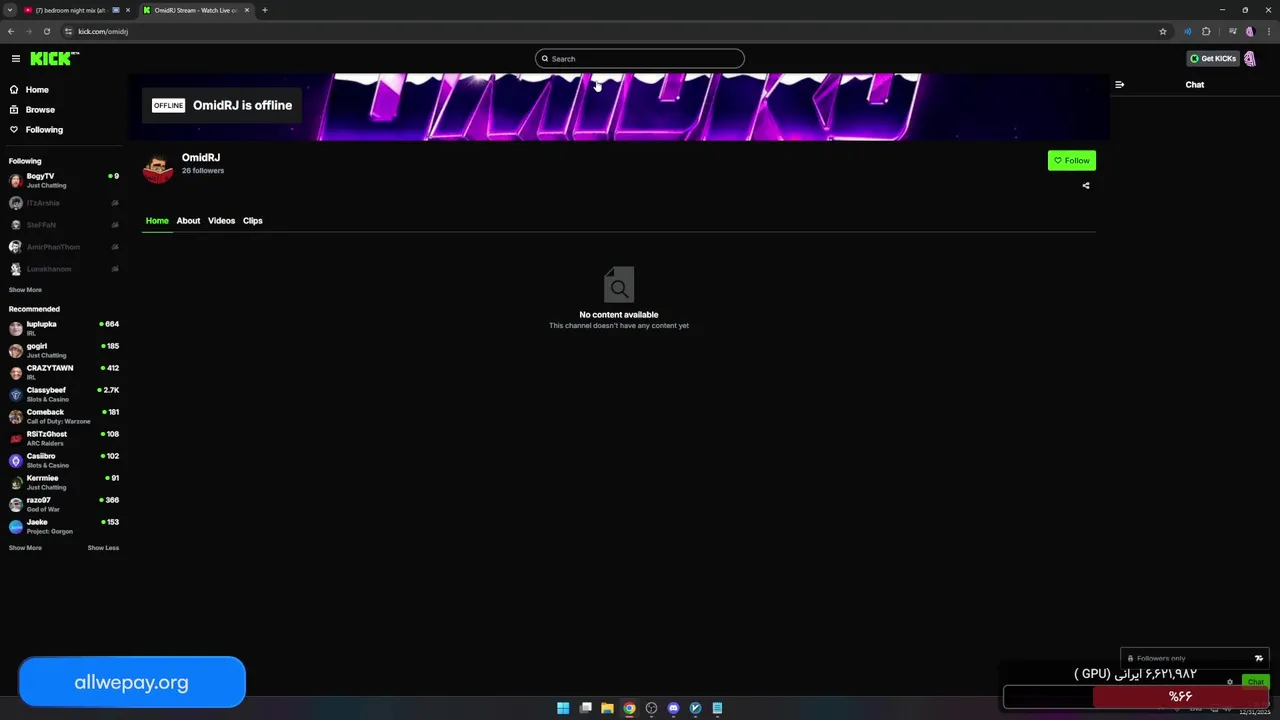
Task: Click the Chrome taskbar icon
Action: coord(629,708)
